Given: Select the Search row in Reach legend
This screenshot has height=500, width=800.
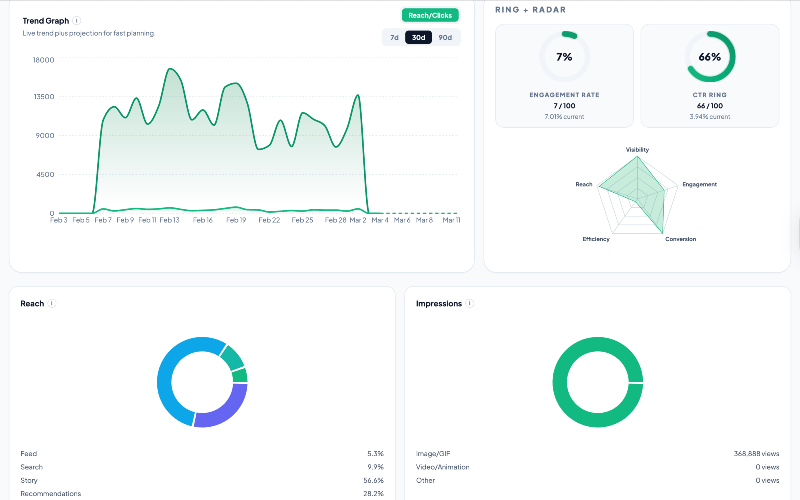Looking at the screenshot, I should (202, 467).
